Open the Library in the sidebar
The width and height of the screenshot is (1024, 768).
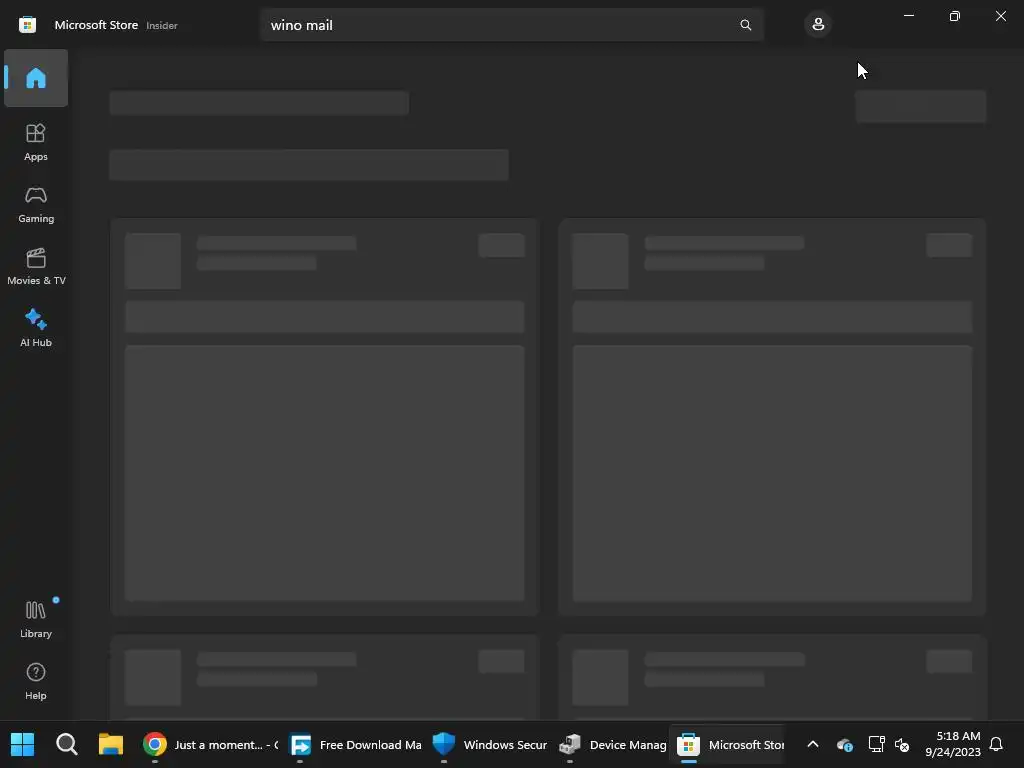coord(36,619)
